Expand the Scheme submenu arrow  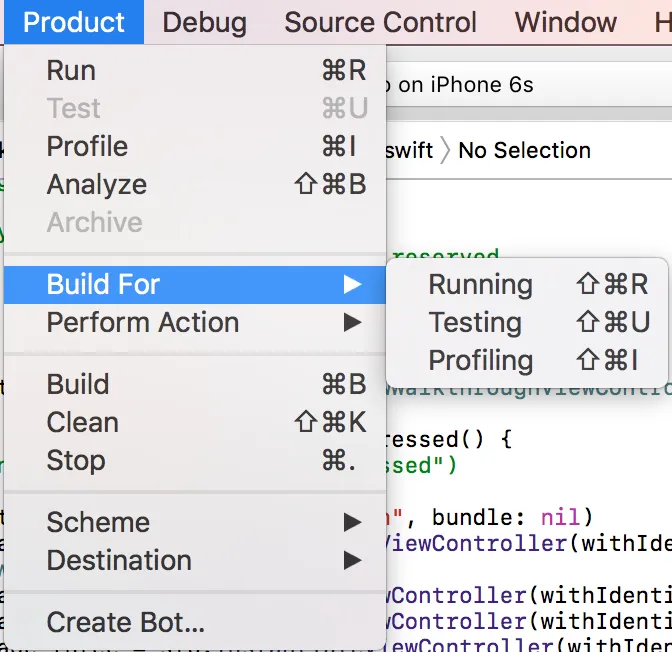click(x=352, y=523)
